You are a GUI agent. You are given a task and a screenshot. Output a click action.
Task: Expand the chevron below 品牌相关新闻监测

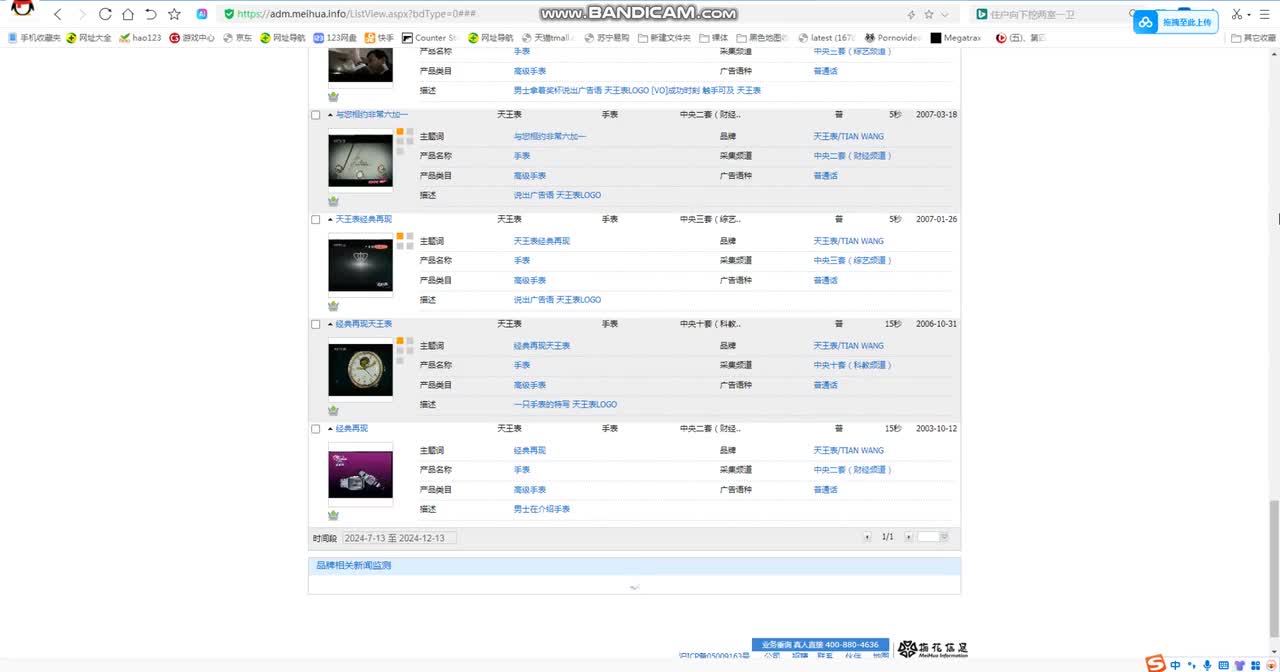pyautogui.click(x=634, y=587)
